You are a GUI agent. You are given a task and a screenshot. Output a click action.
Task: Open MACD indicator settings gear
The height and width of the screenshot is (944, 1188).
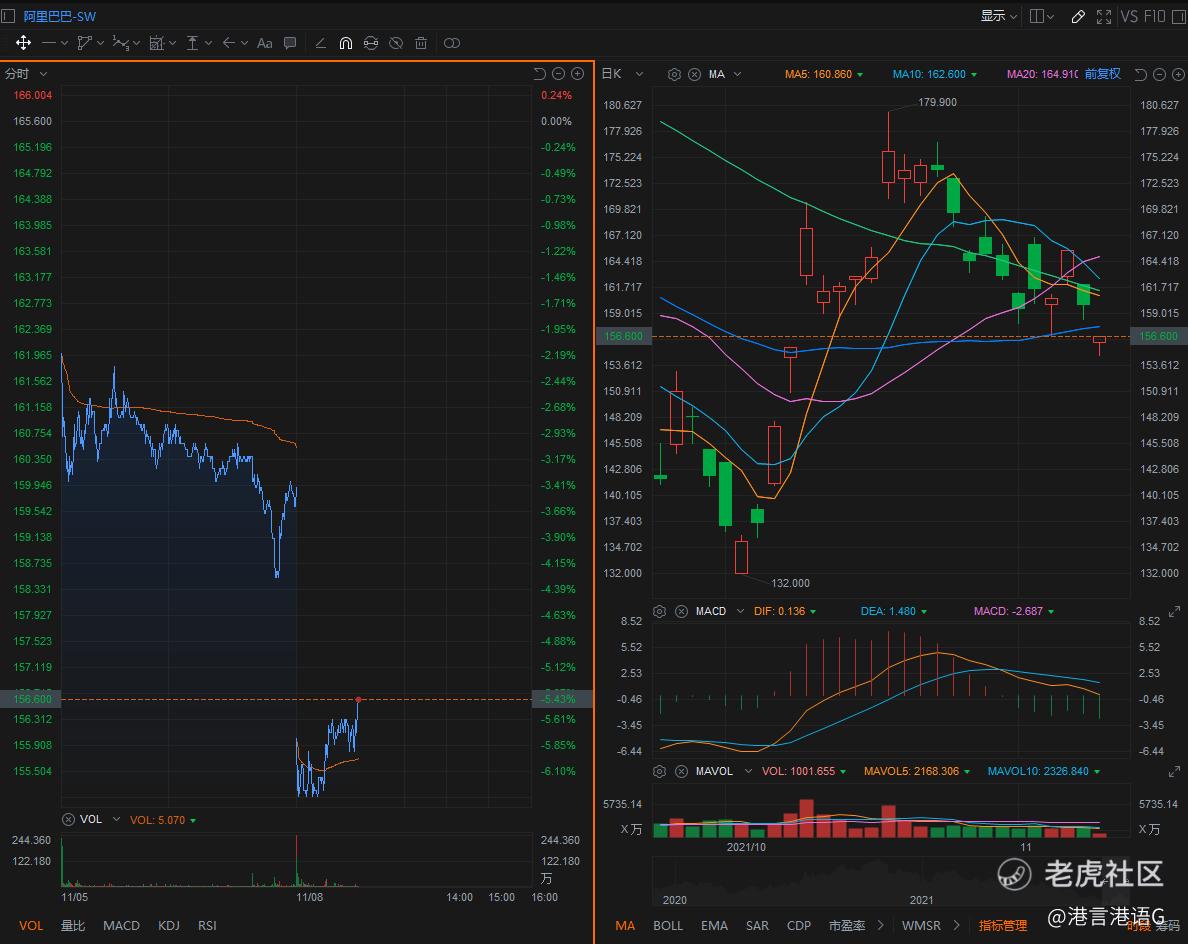(x=659, y=611)
